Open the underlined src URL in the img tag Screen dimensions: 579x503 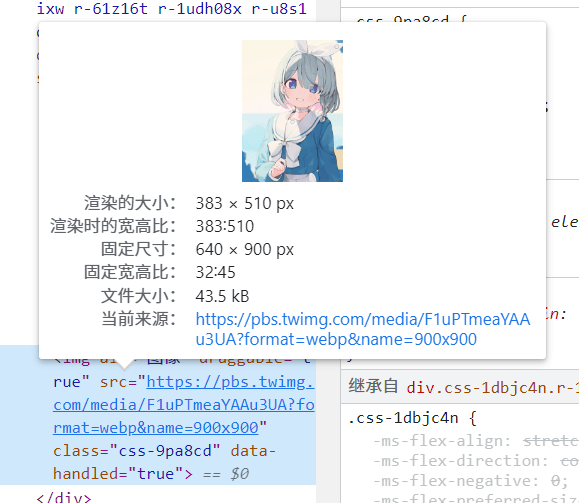[x=184, y=405]
